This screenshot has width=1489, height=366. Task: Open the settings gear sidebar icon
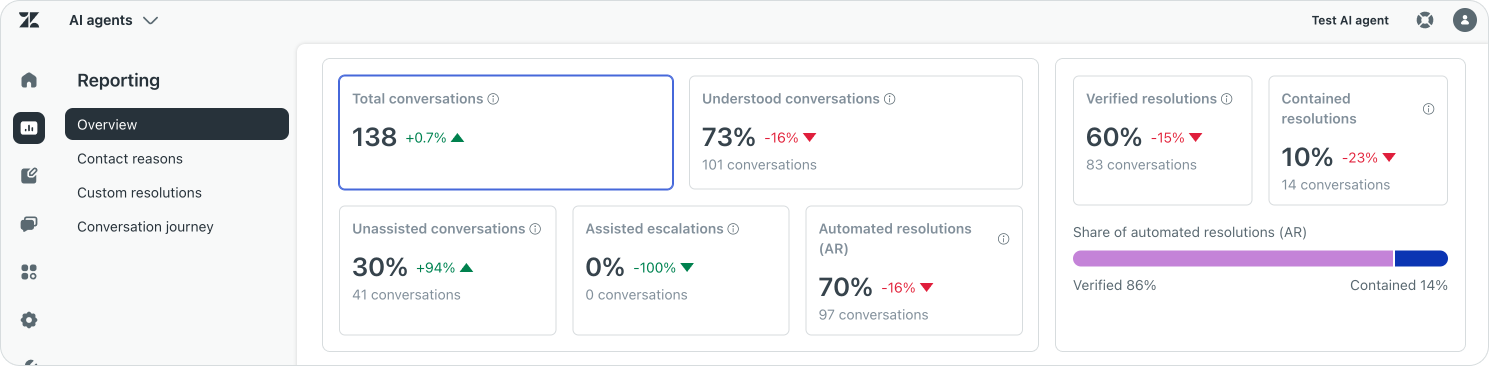29,320
